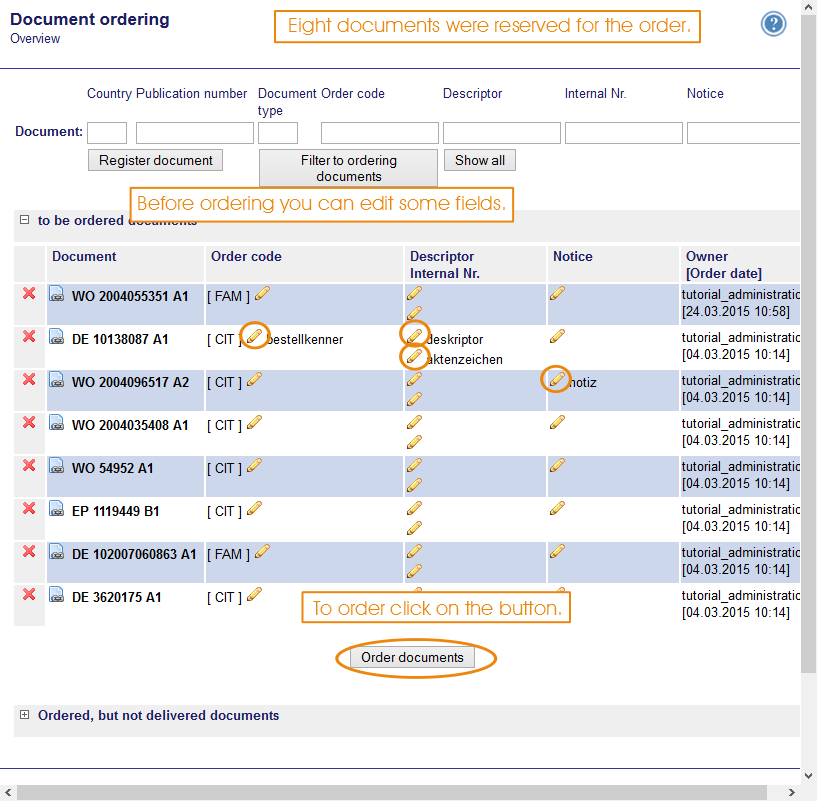Delete WO 2004096517 A2 via red X icon
Screen dimensions: 817x801
point(29,379)
